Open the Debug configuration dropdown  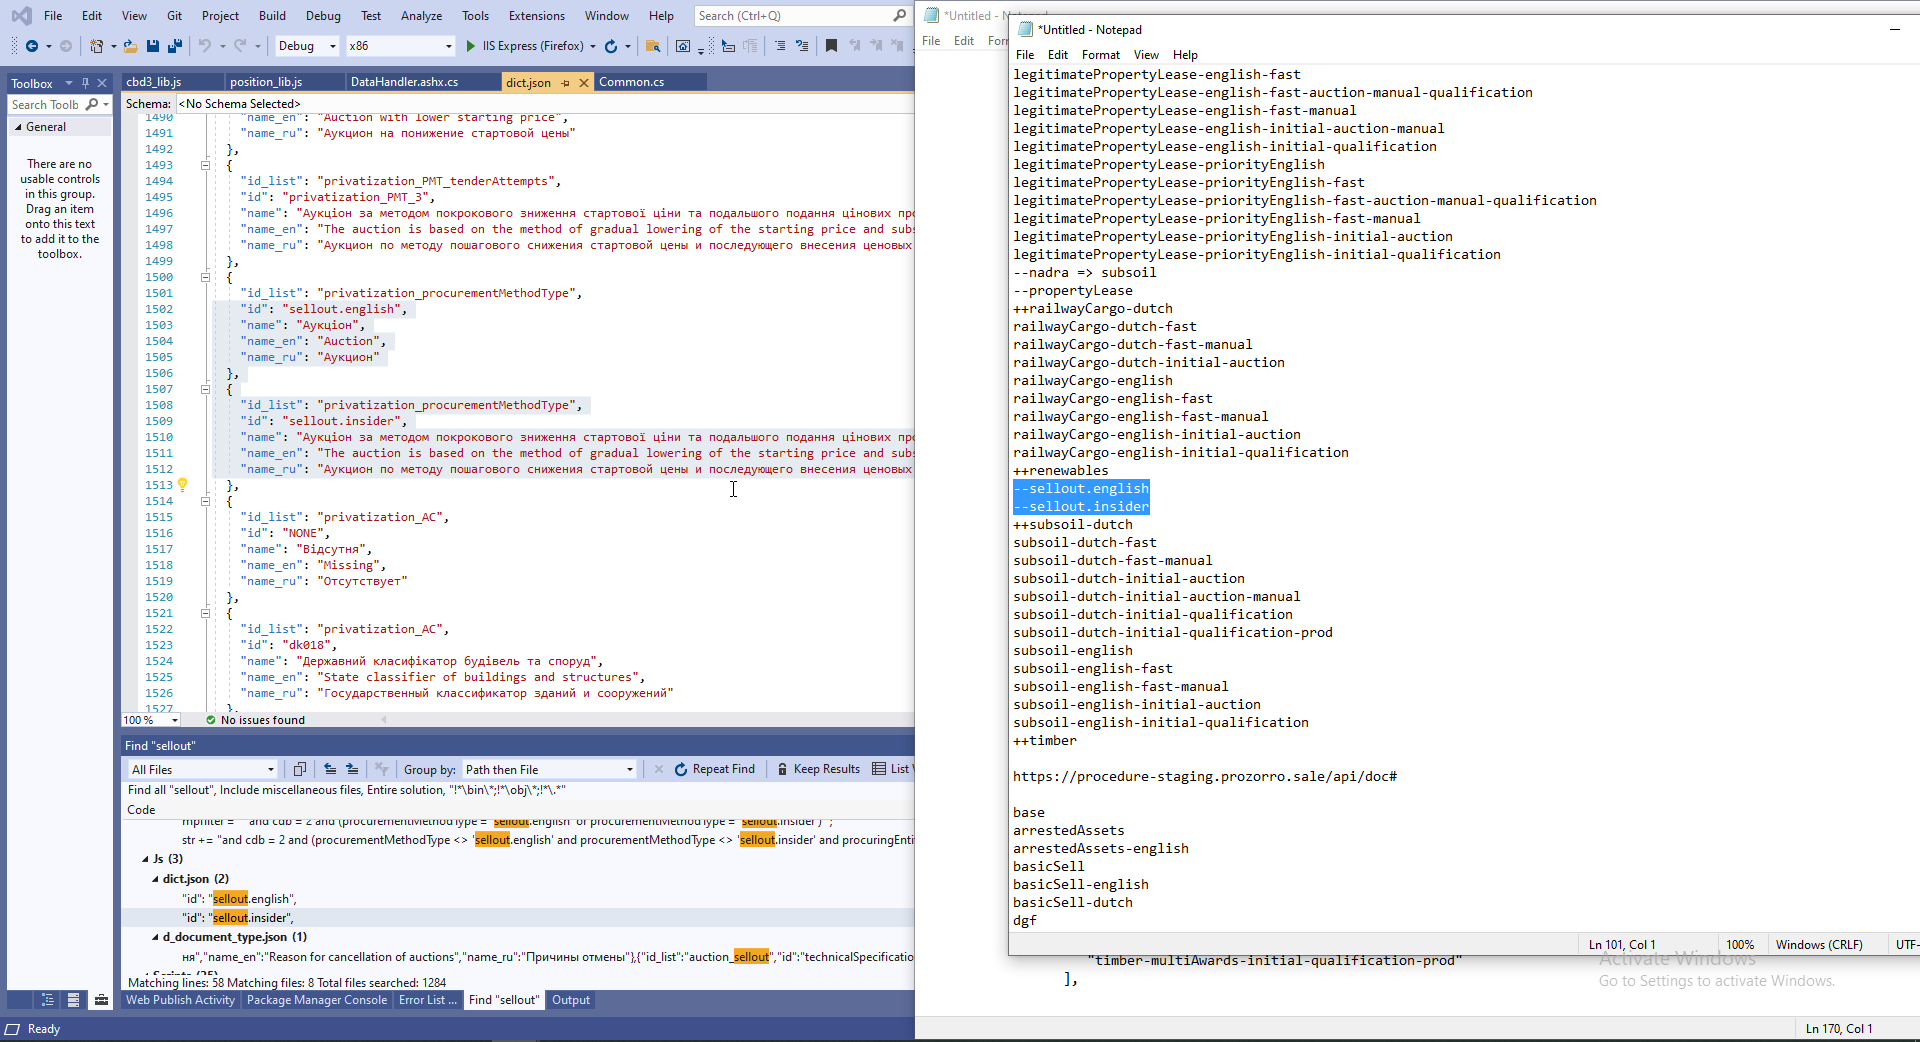tap(306, 46)
